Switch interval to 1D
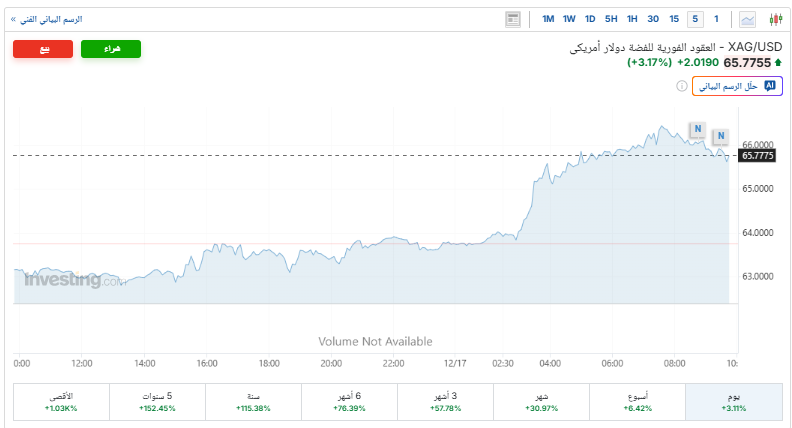The height and width of the screenshot is (428, 792). pos(590,19)
